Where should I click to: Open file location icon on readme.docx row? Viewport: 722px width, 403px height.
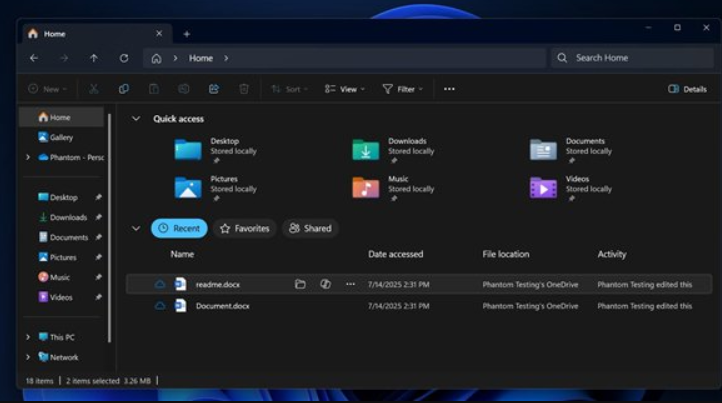[300, 284]
